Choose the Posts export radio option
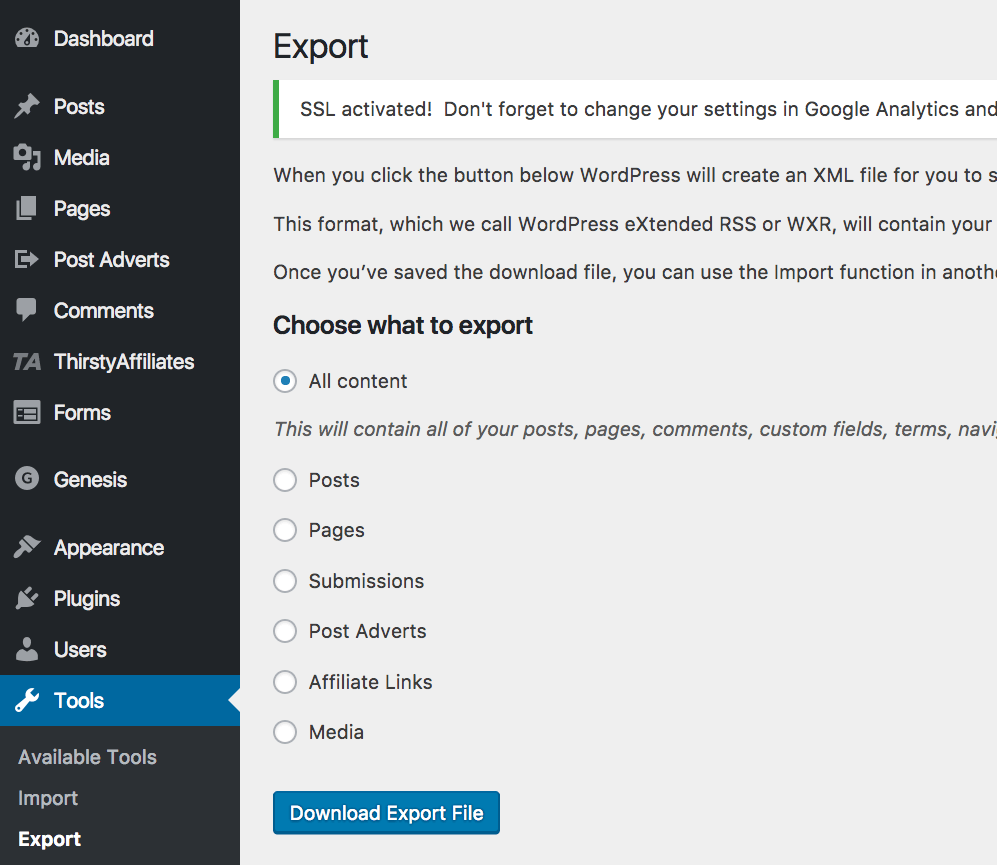Screen dimensions: 997x865 [x=285, y=480]
